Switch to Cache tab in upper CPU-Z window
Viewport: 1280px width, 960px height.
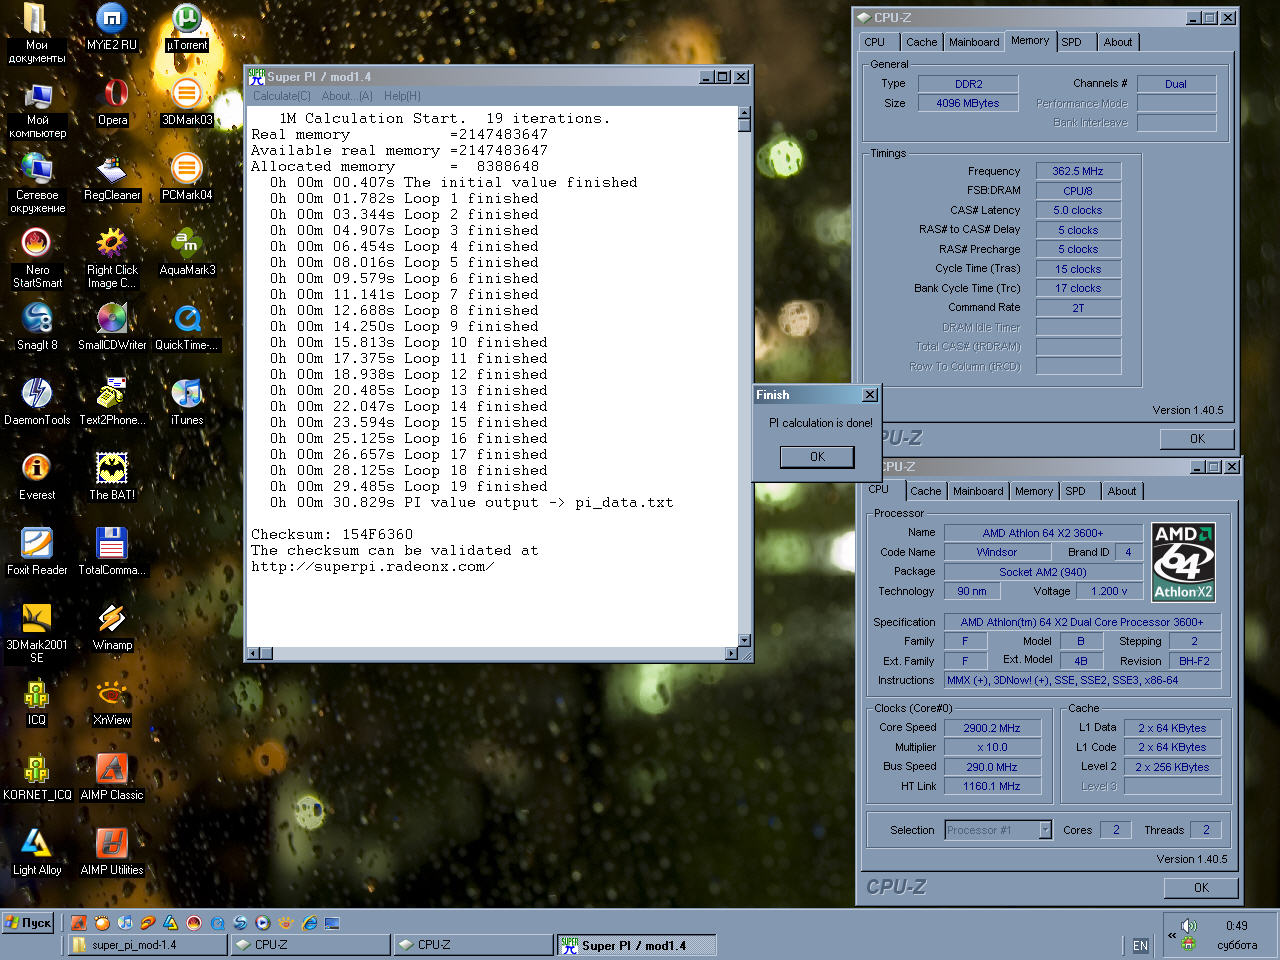[x=921, y=42]
